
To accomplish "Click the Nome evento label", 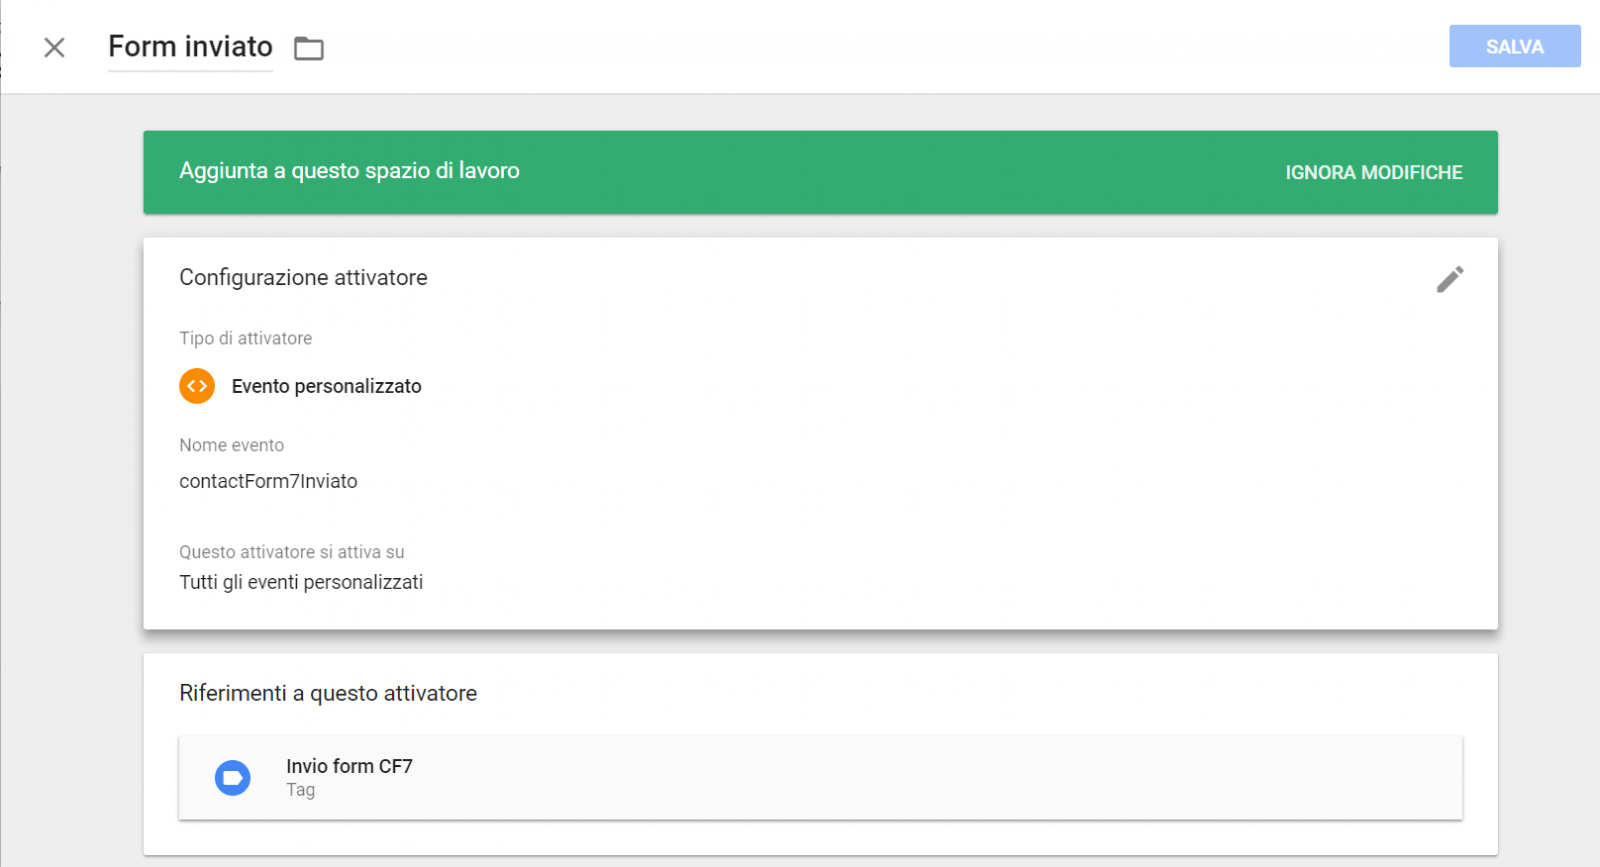I will point(231,445).
